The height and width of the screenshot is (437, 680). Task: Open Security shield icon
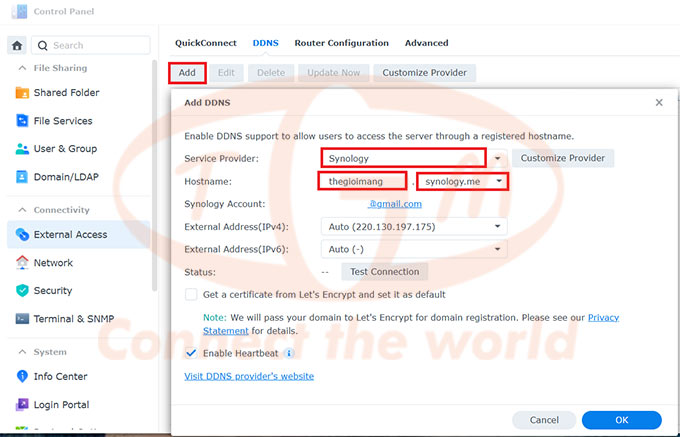coord(22,290)
